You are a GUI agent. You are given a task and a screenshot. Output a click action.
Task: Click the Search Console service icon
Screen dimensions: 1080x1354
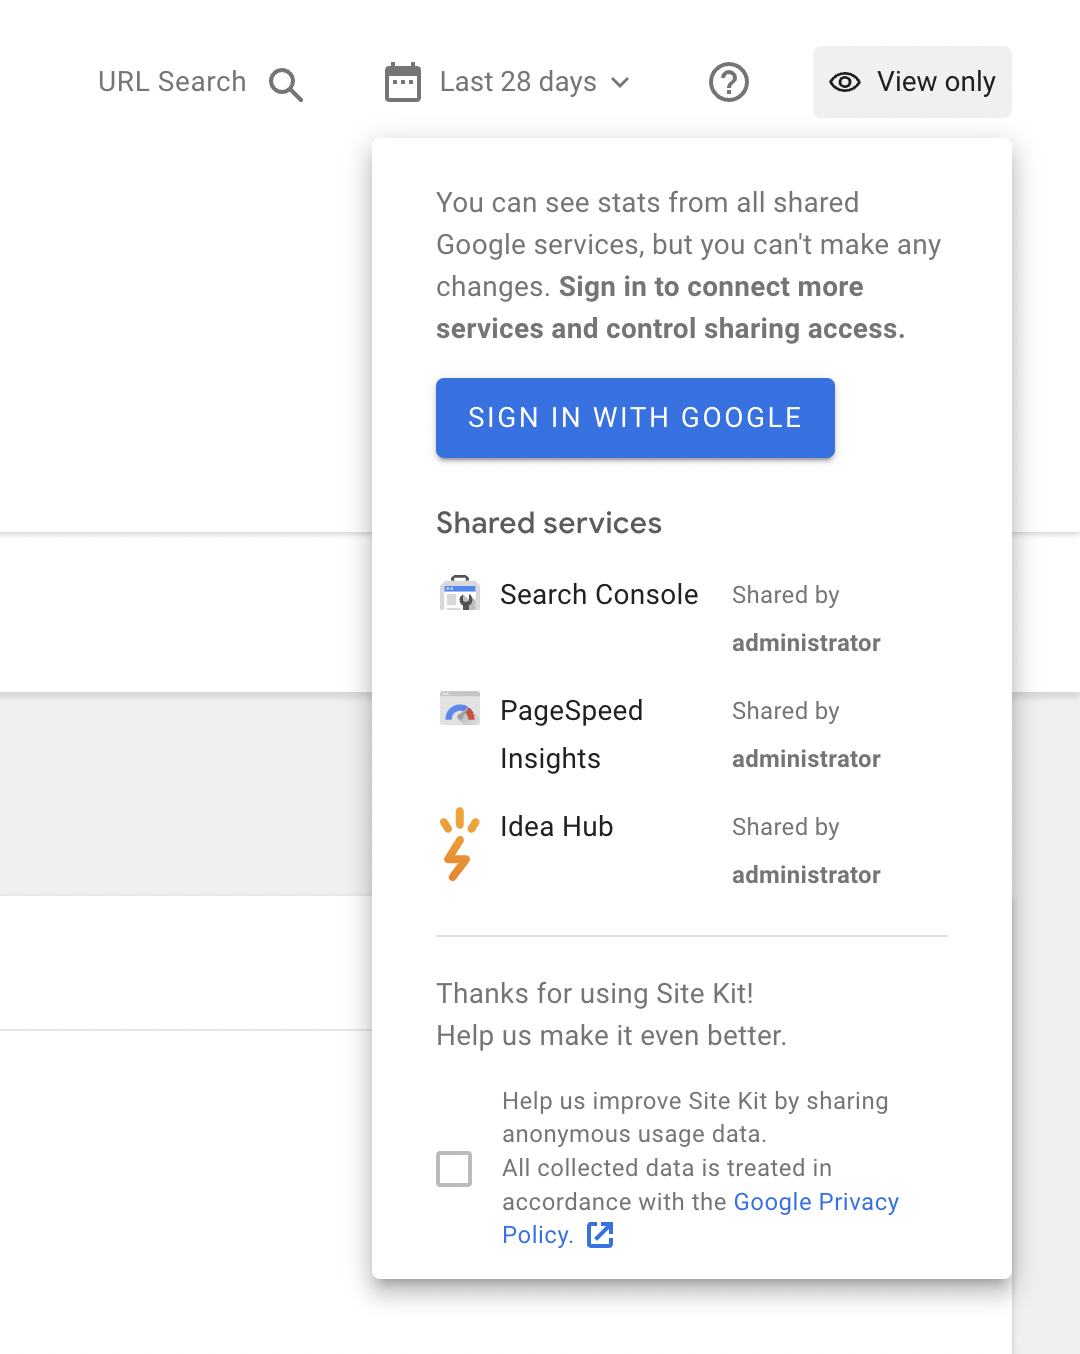point(460,594)
